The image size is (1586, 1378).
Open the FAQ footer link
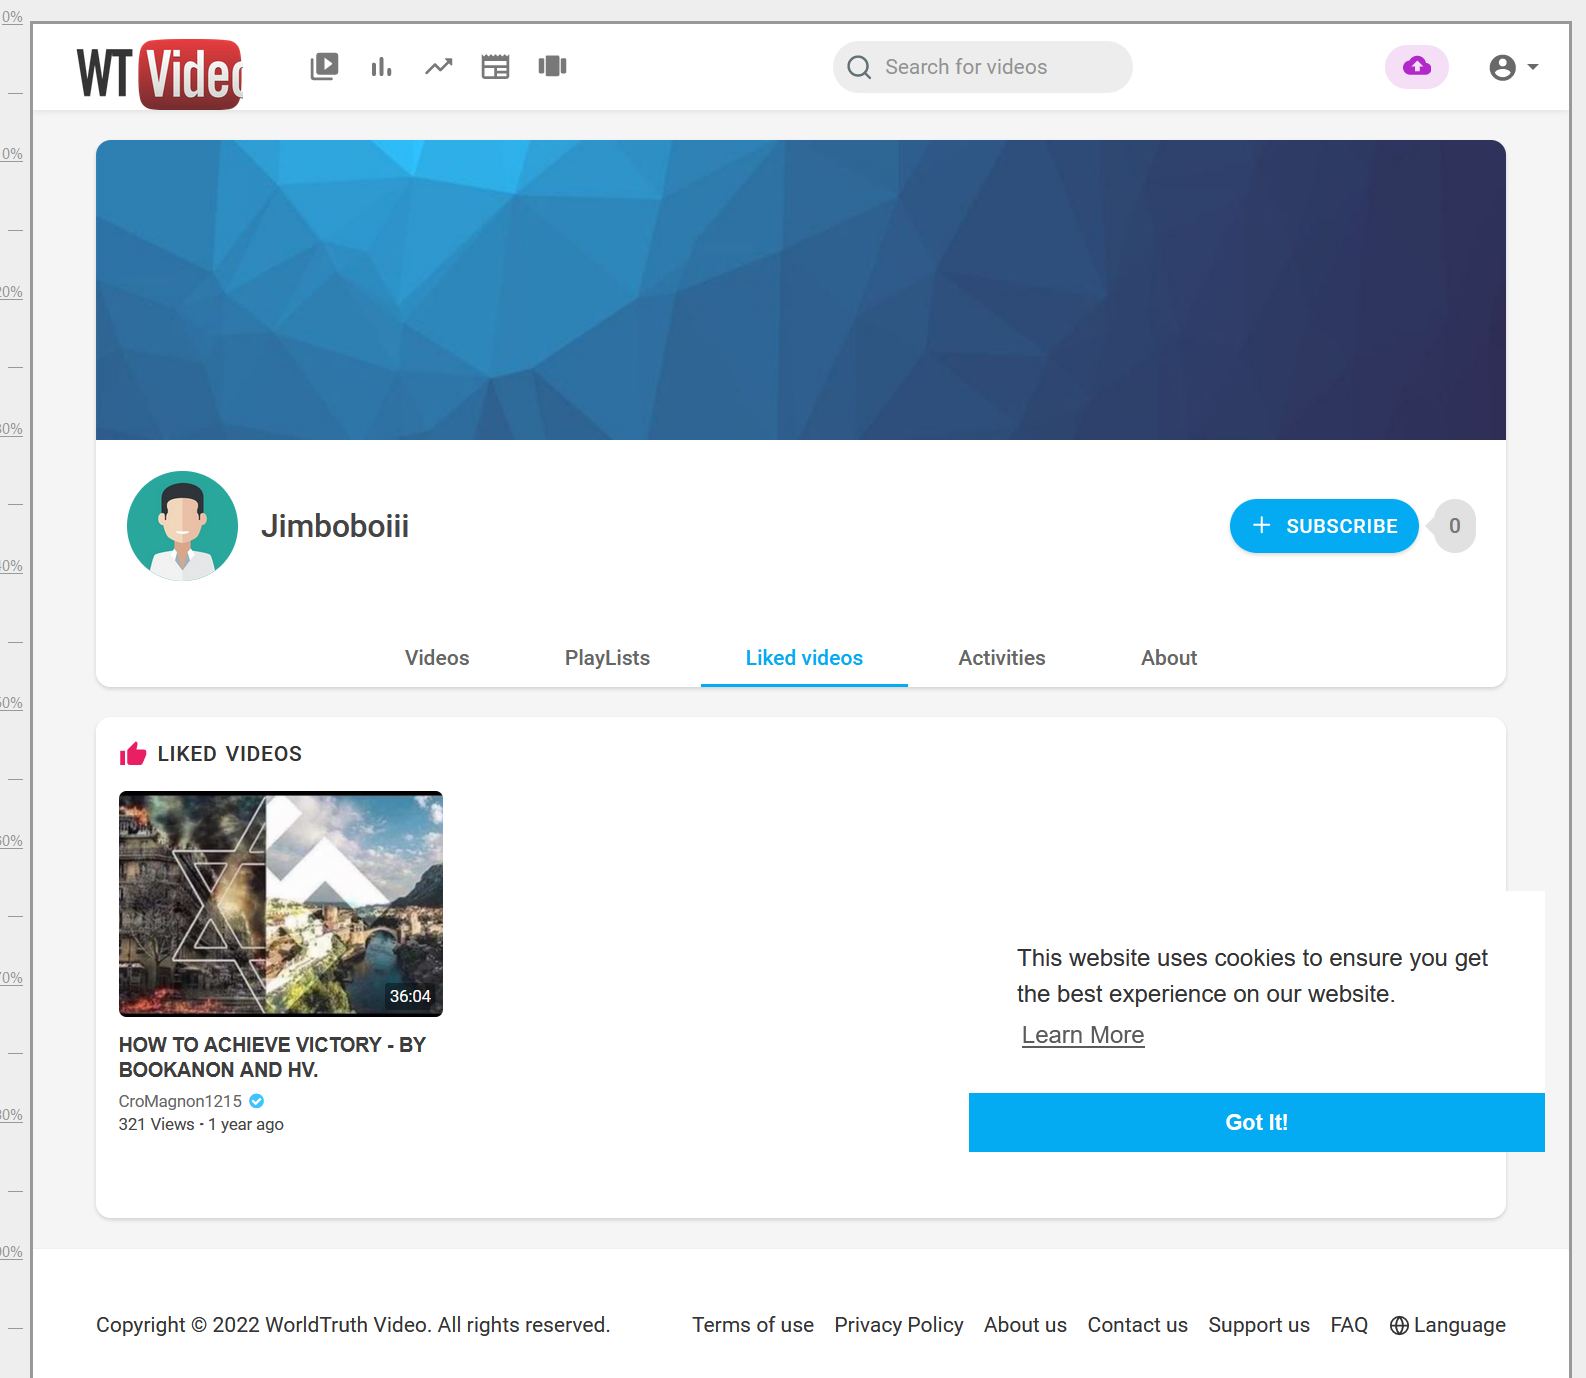[x=1349, y=1325]
